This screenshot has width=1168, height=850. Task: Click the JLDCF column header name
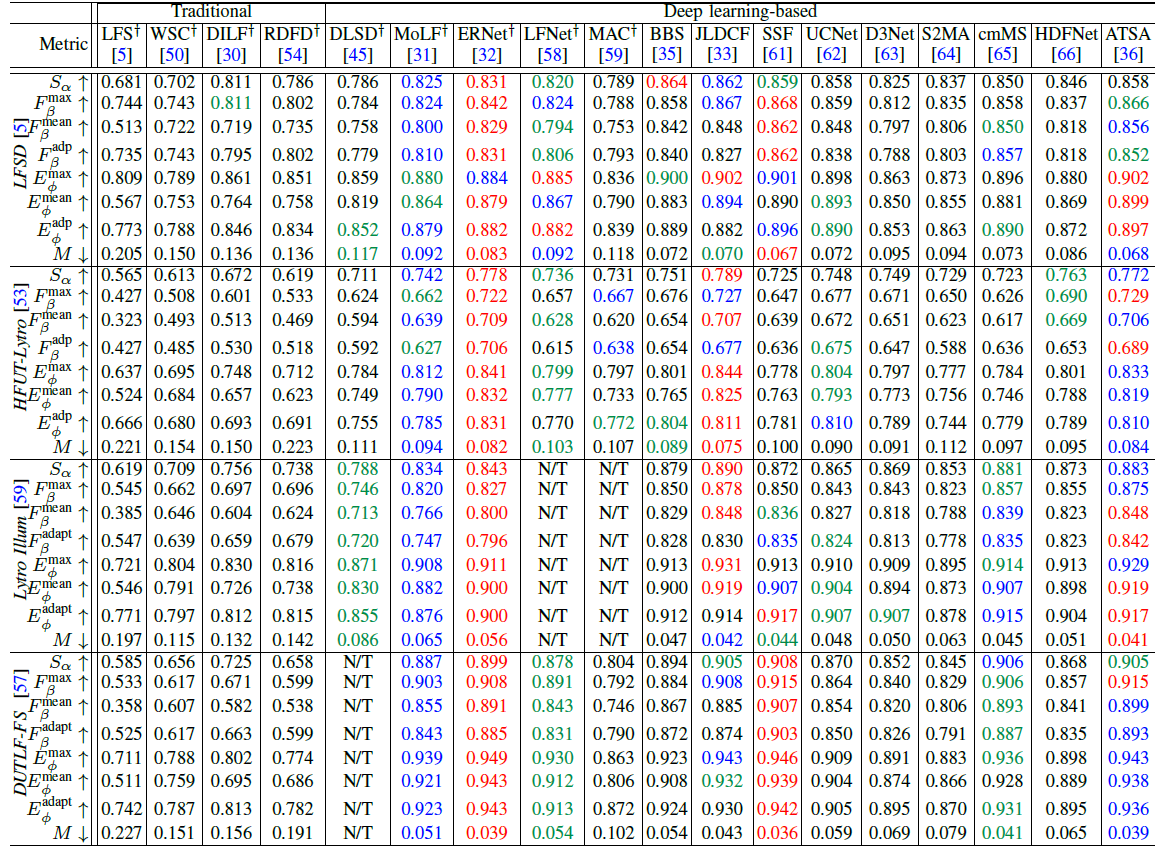click(x=722, y=34)
